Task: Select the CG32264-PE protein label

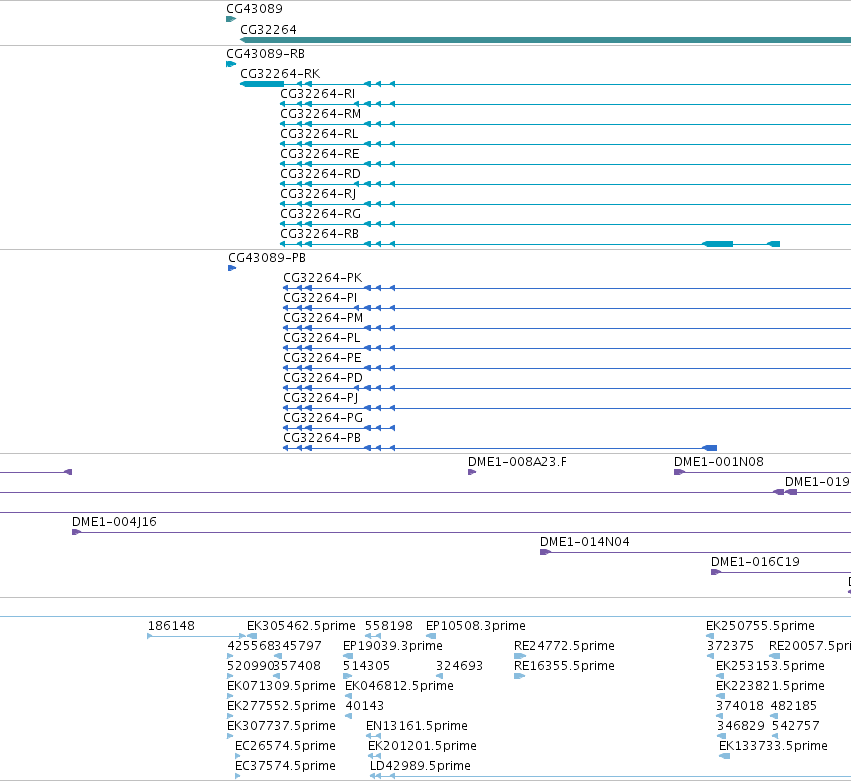Action: pos(322,358)
